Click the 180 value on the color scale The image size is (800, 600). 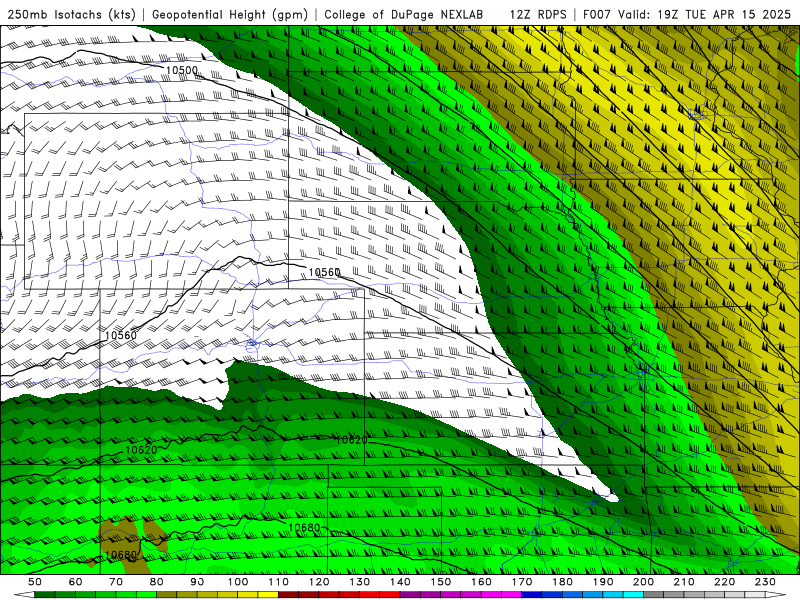pos(562,582)
